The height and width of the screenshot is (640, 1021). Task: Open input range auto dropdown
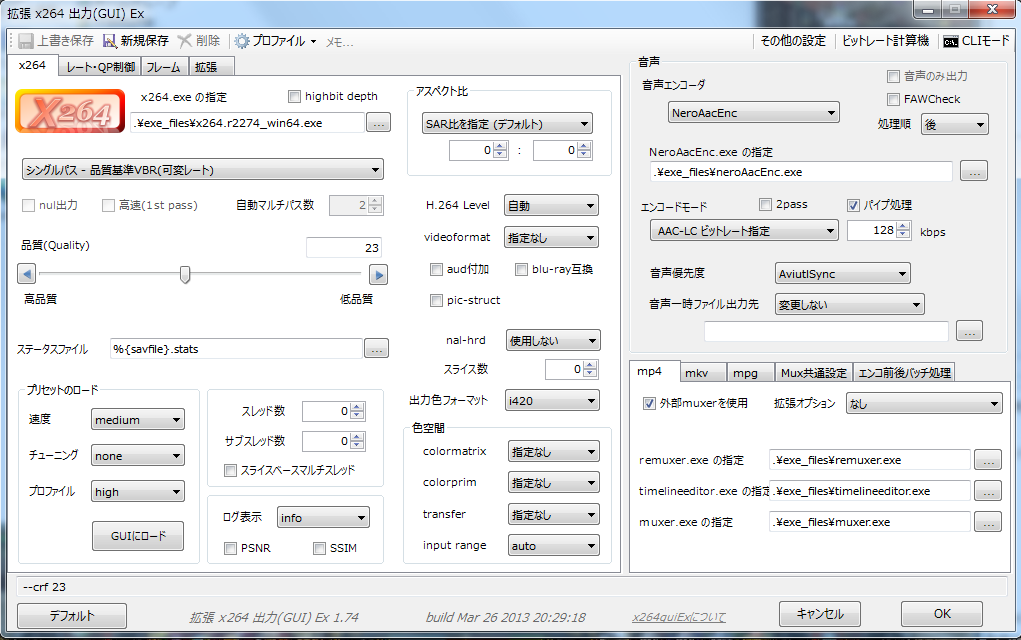tap(553, 546)
